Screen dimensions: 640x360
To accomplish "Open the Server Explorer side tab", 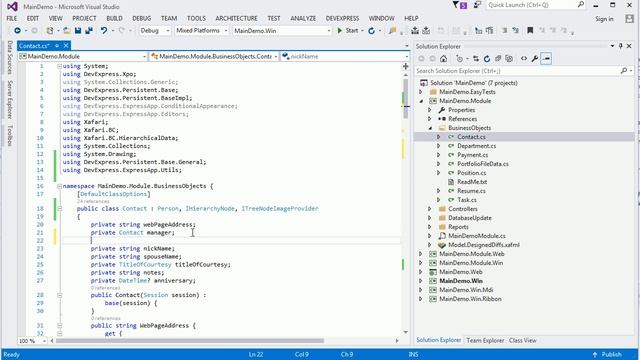I will click(10, 100).
